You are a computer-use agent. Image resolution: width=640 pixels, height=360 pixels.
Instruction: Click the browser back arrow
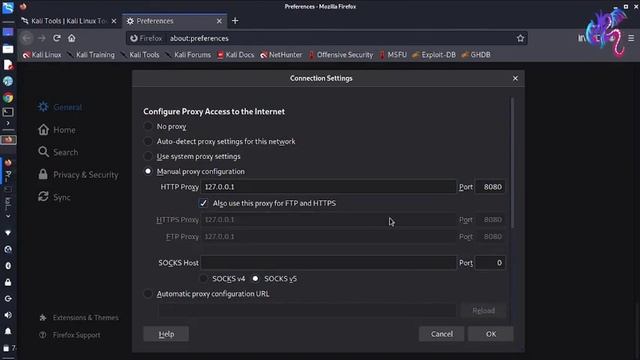click(27, 38)
